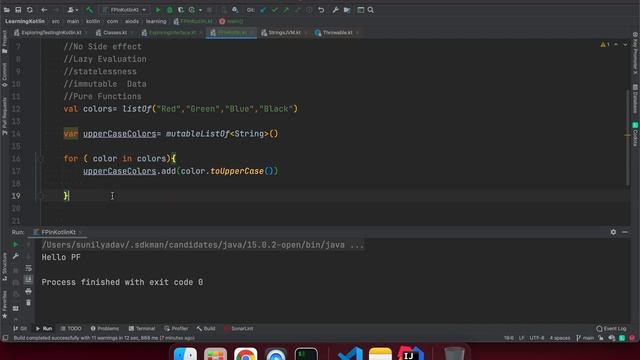Commit changes using Git checkmark

tap(275, 10)
